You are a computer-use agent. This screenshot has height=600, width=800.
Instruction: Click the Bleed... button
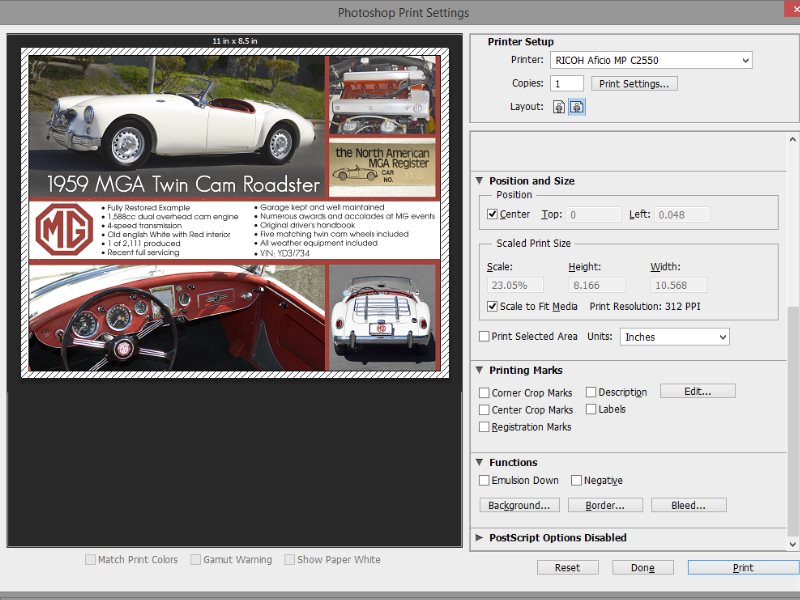coord(688,506)
